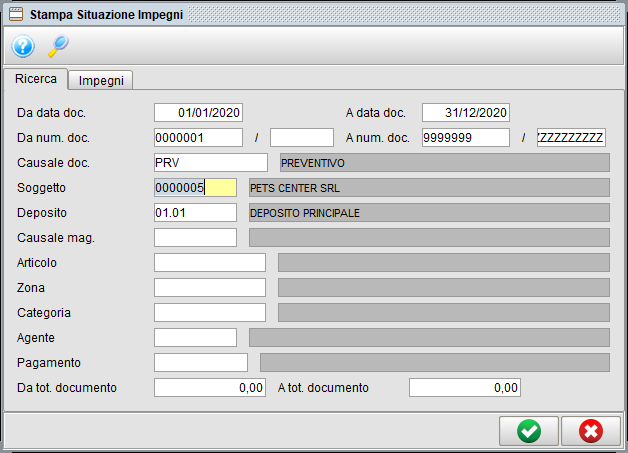Switch to the Impegni tab
Viewport: 628px width, 453px height.
[x=101, y=80]
